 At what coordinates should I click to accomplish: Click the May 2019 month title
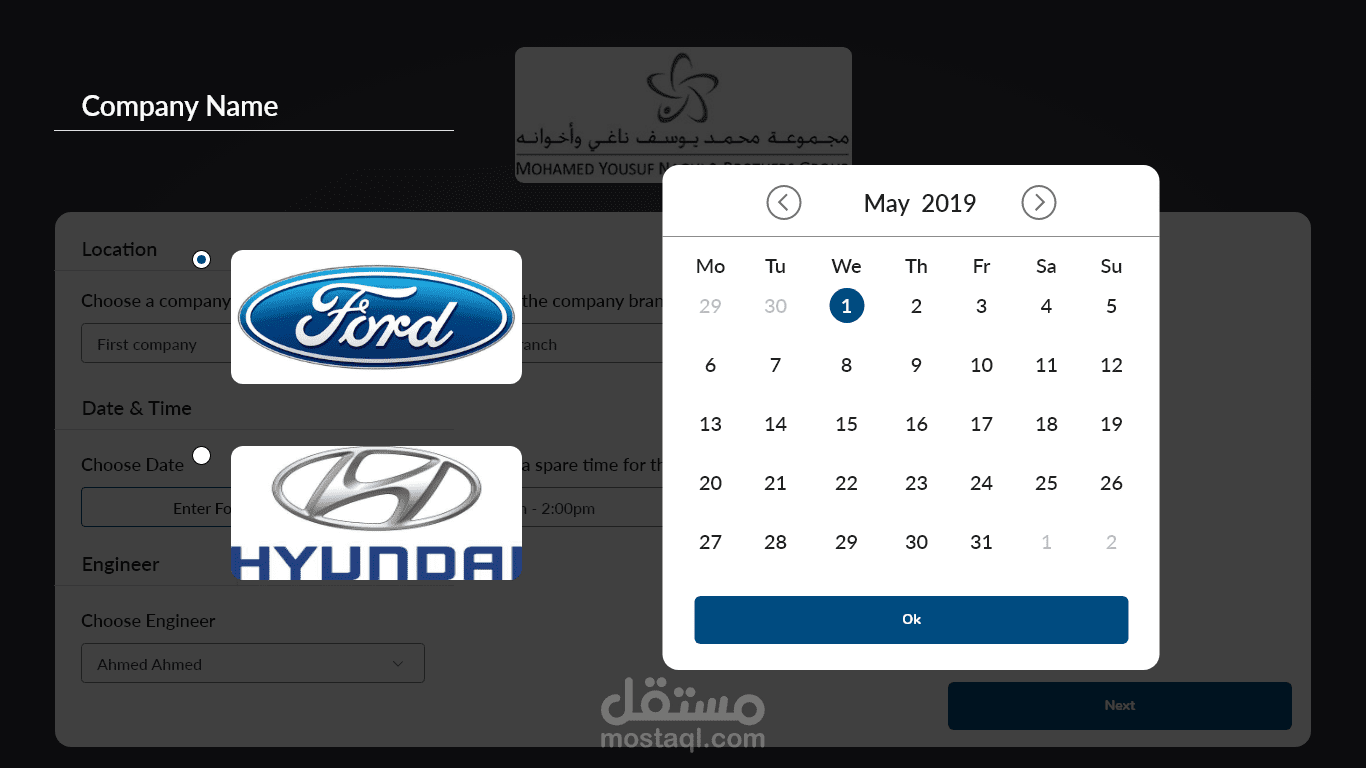(x=920, y=203)
